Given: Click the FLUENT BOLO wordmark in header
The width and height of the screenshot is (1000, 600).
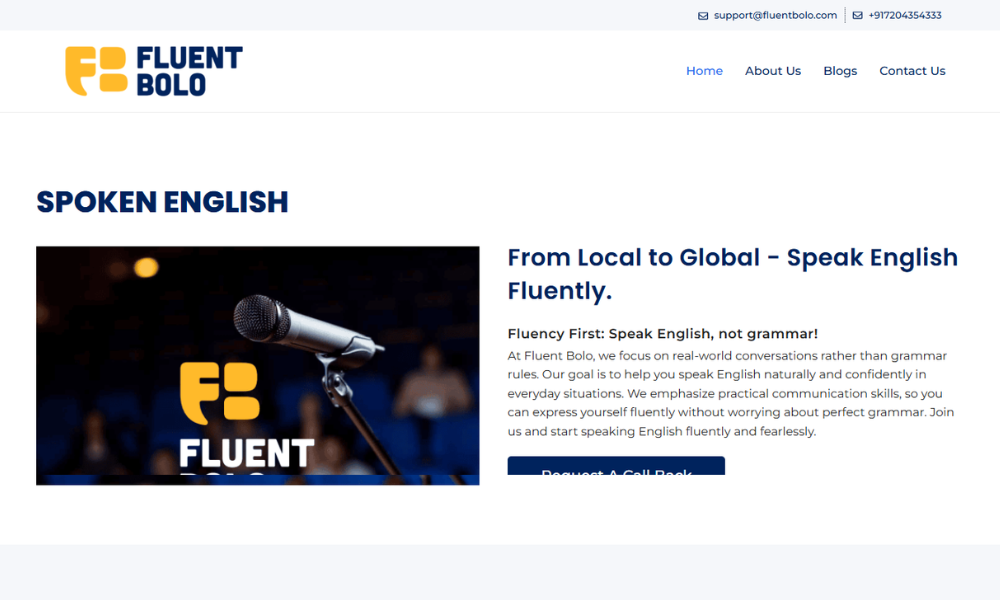Looking at the screenshot, I should pyautogui.click(x=189, y=71).
